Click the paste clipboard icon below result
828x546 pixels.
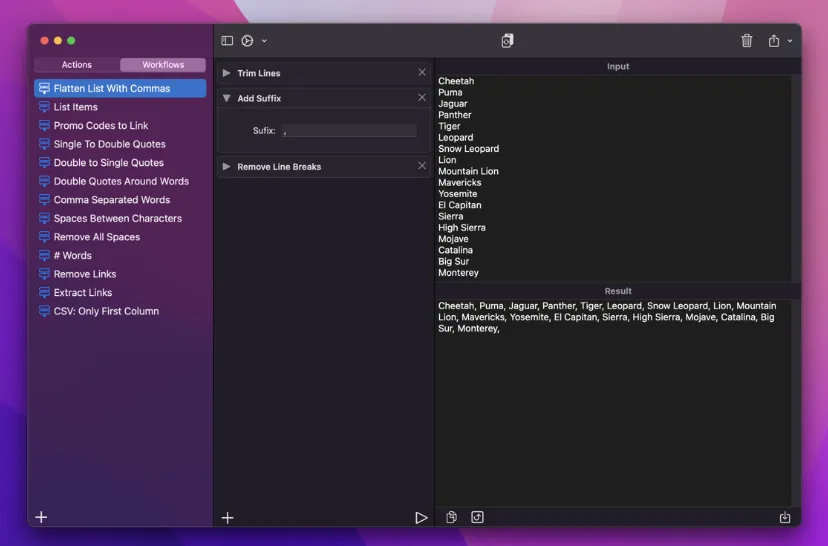tap(451, 517)
